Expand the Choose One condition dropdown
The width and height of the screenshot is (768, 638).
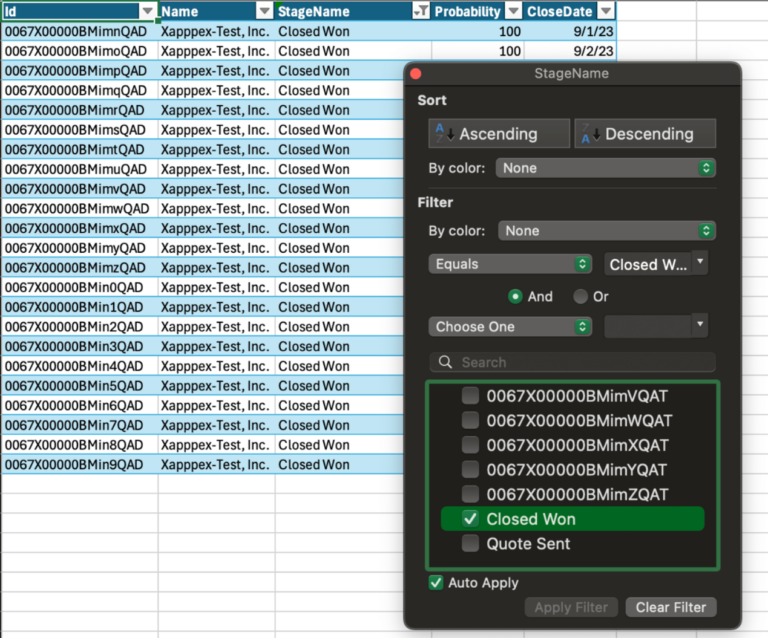[x=510, y=327]
